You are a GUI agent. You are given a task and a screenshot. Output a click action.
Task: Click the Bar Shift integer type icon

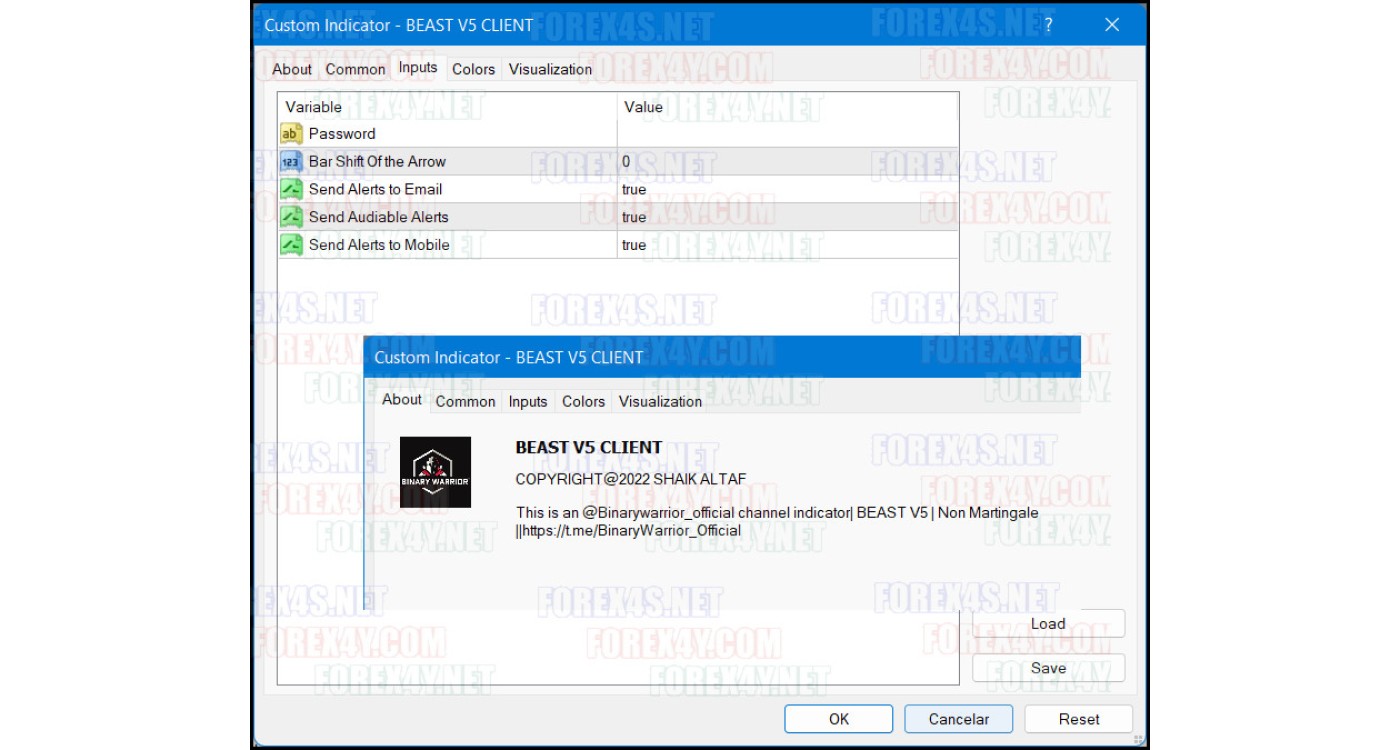[x=291, y=162]
